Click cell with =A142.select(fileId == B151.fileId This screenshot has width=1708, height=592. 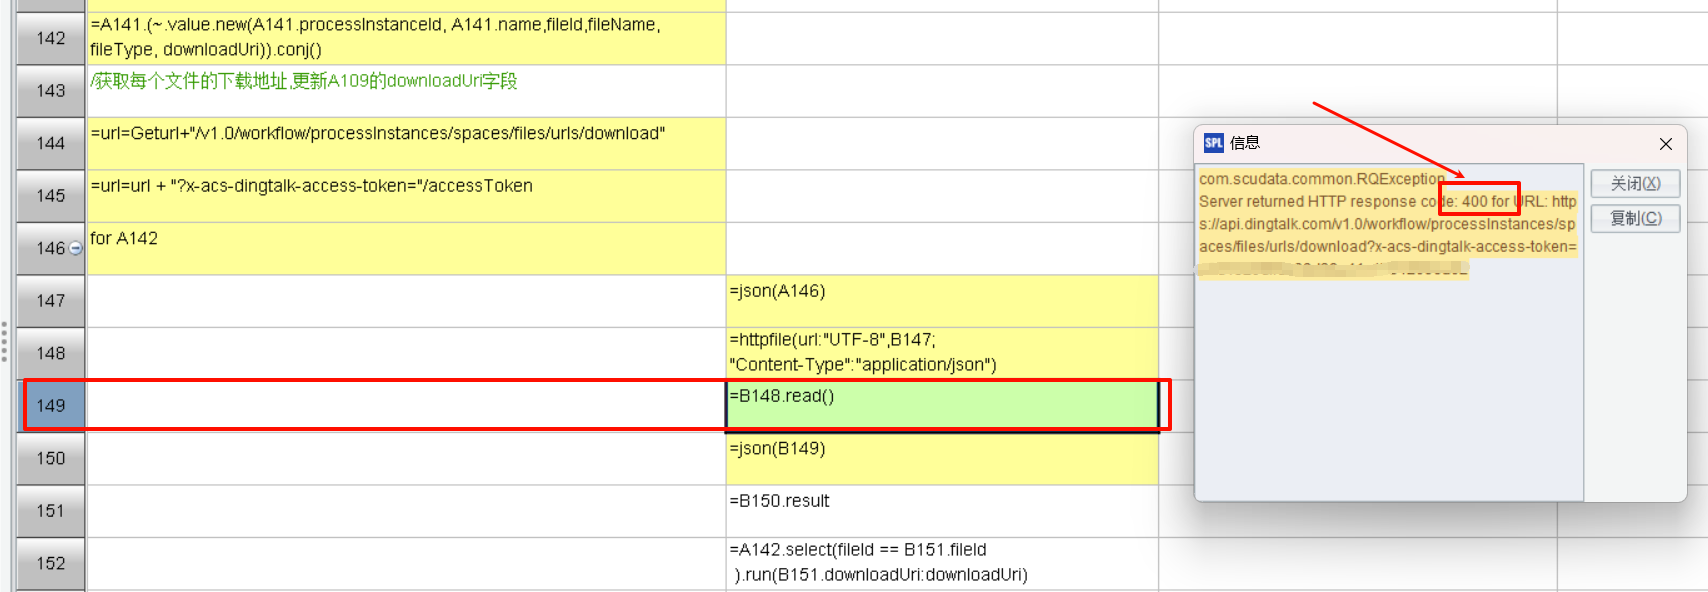[x=942, y=564]
